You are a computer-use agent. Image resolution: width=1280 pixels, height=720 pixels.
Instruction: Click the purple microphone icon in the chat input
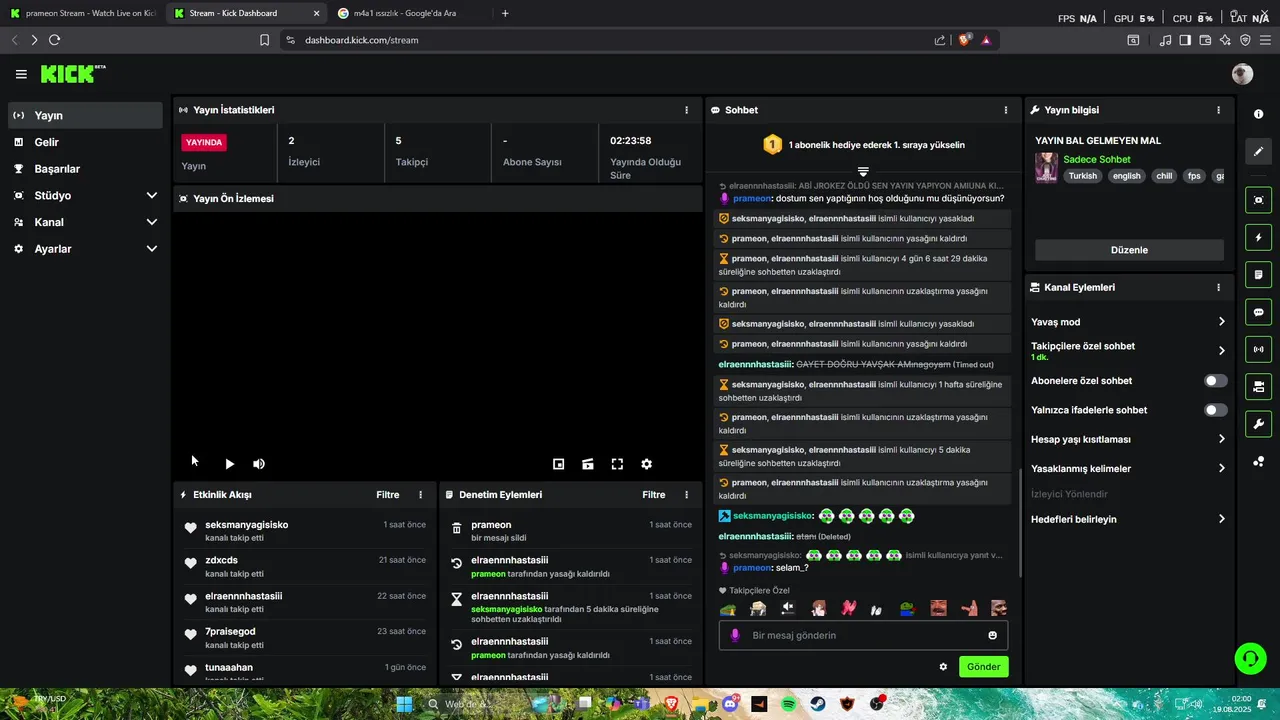coord(735,635)
